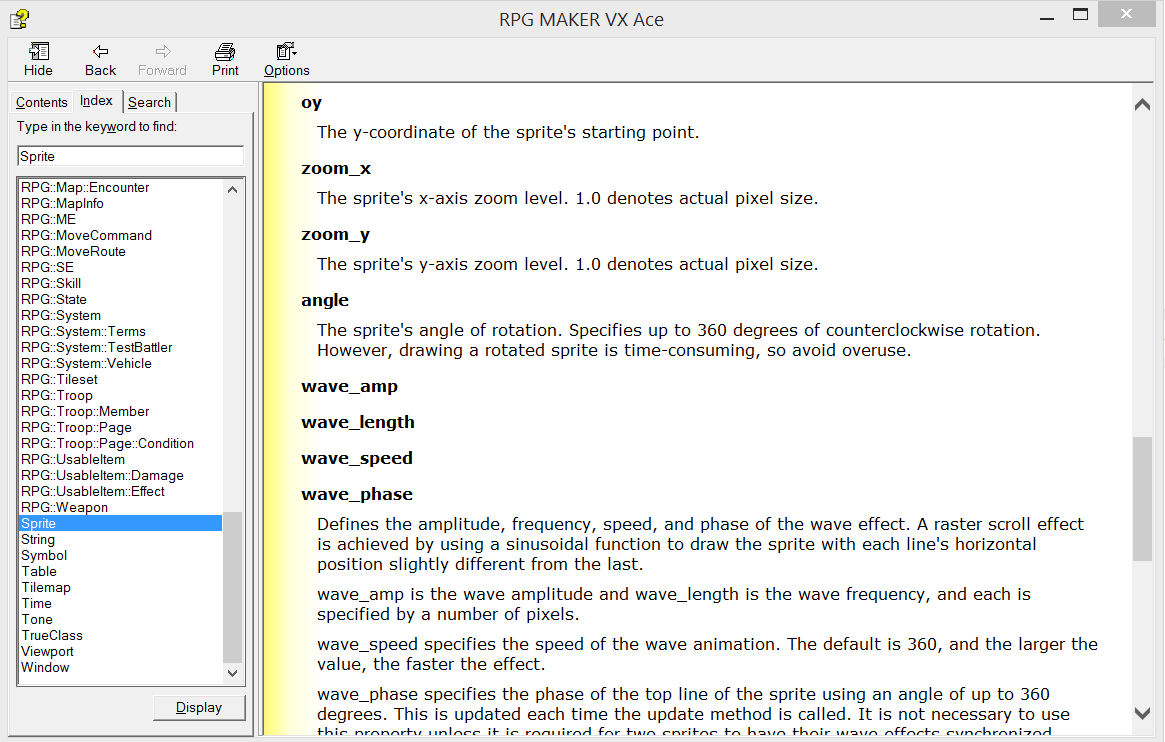Viewport: 1165px width, 742px height.
Task: Select RPG::Troop::Member index entry
Action: click(85, 411)
